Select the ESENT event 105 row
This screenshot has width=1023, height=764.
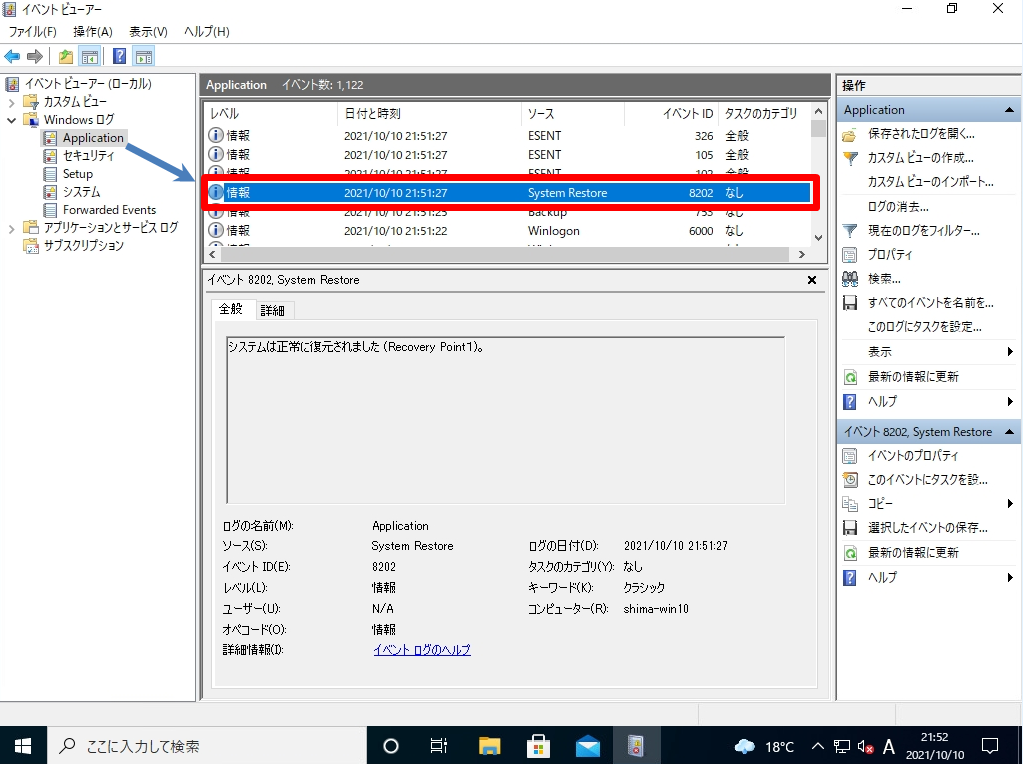pos(507,155)
